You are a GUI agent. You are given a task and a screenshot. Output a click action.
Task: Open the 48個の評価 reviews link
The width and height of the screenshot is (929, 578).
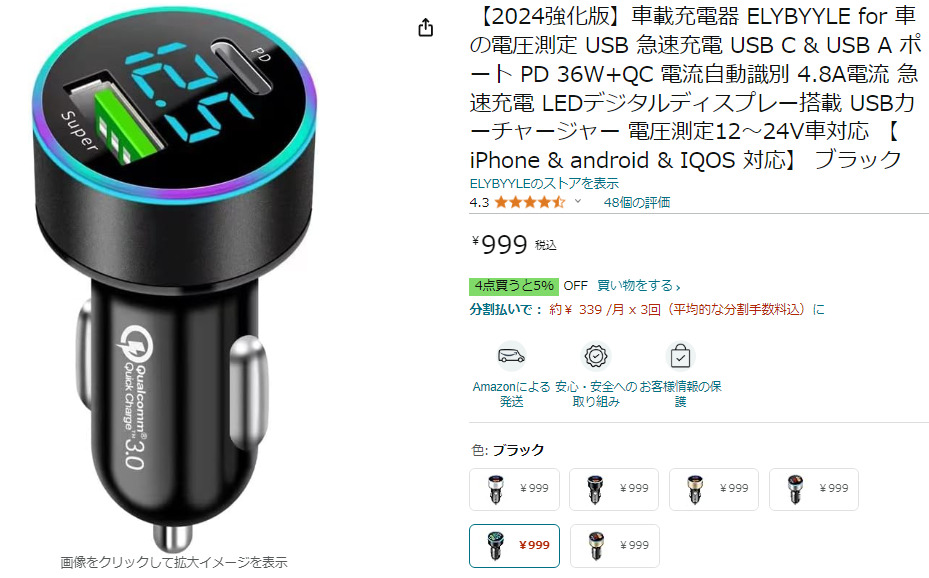coord(637,203)
